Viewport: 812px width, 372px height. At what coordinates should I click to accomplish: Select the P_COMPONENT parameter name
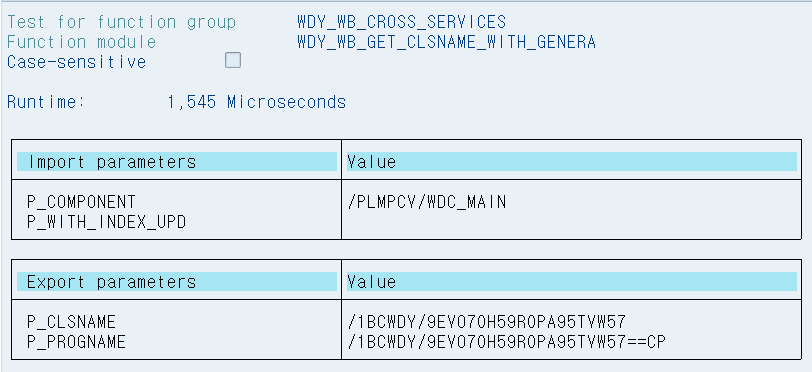(81, 202)
